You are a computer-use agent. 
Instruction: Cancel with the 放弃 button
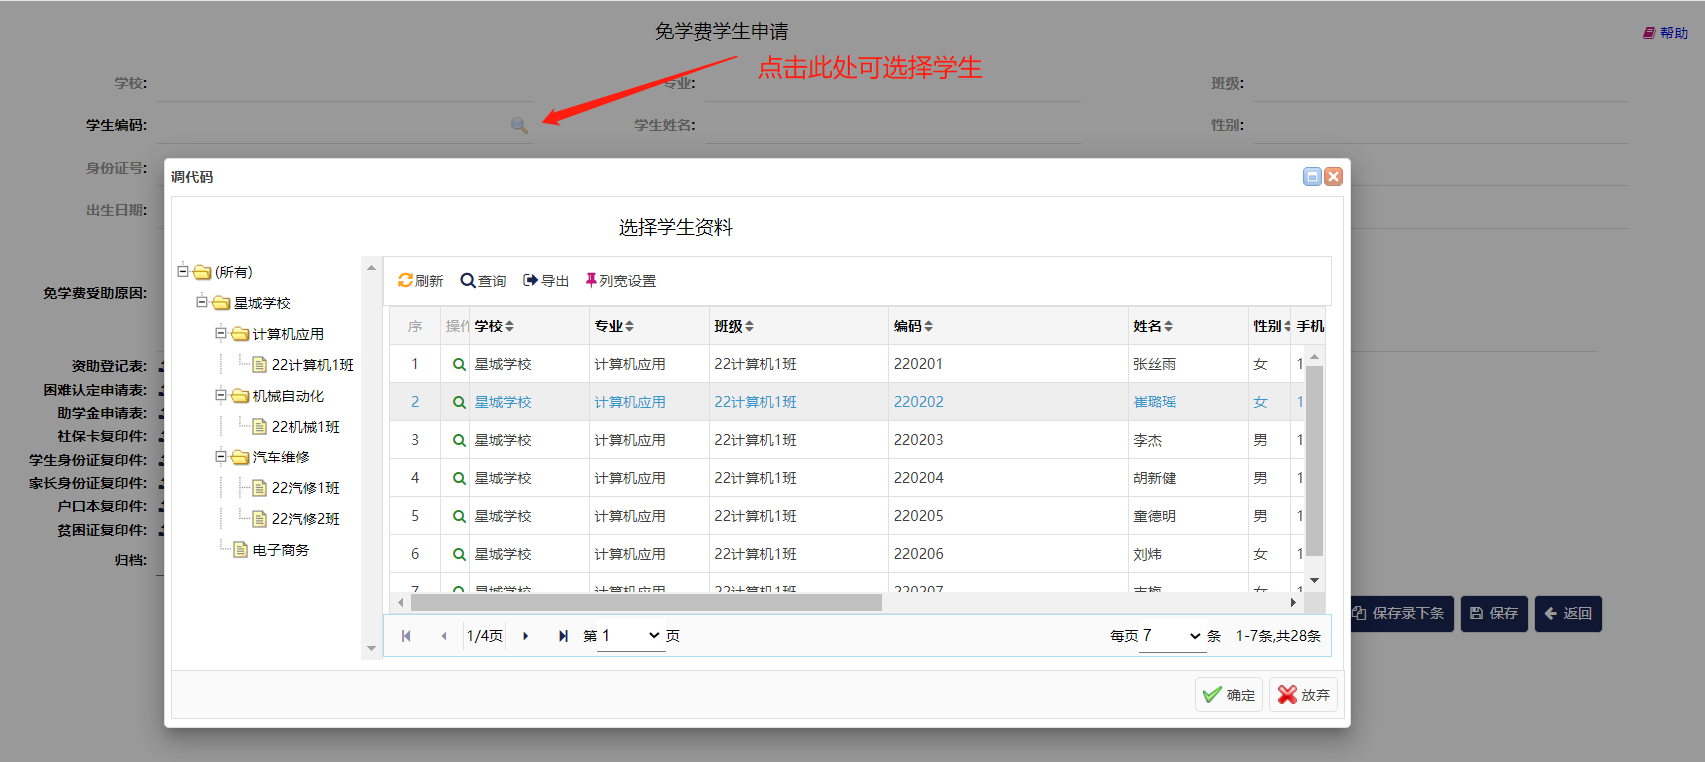point(1303,695)
